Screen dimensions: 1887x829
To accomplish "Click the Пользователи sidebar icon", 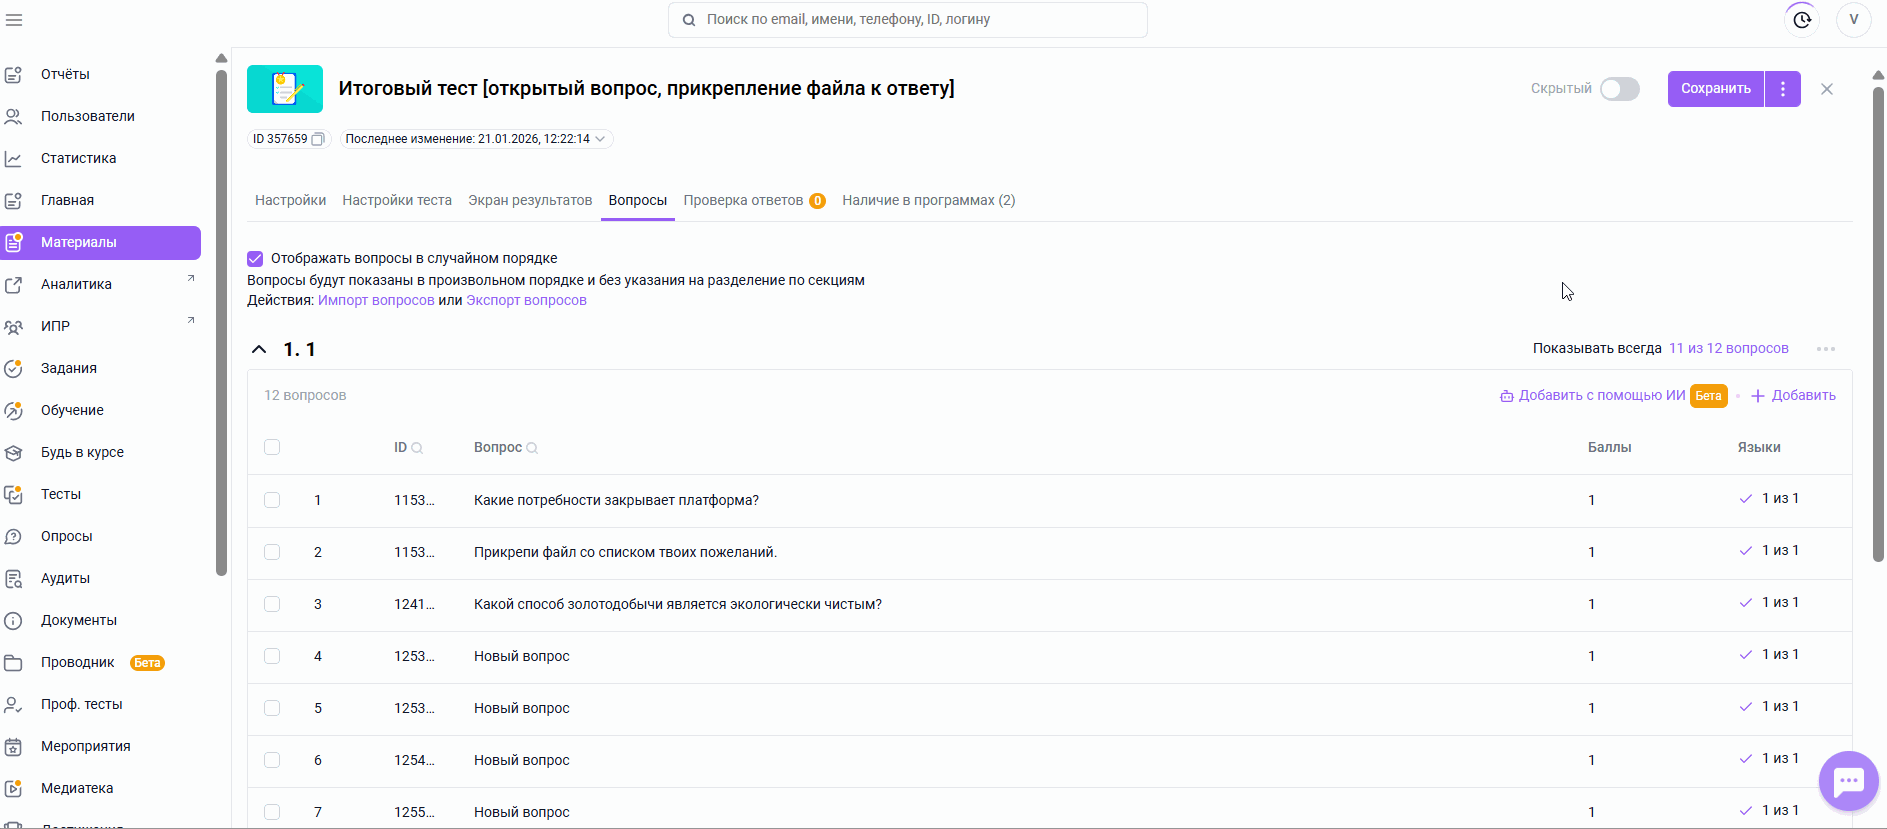I will click(x=14, y=117).
